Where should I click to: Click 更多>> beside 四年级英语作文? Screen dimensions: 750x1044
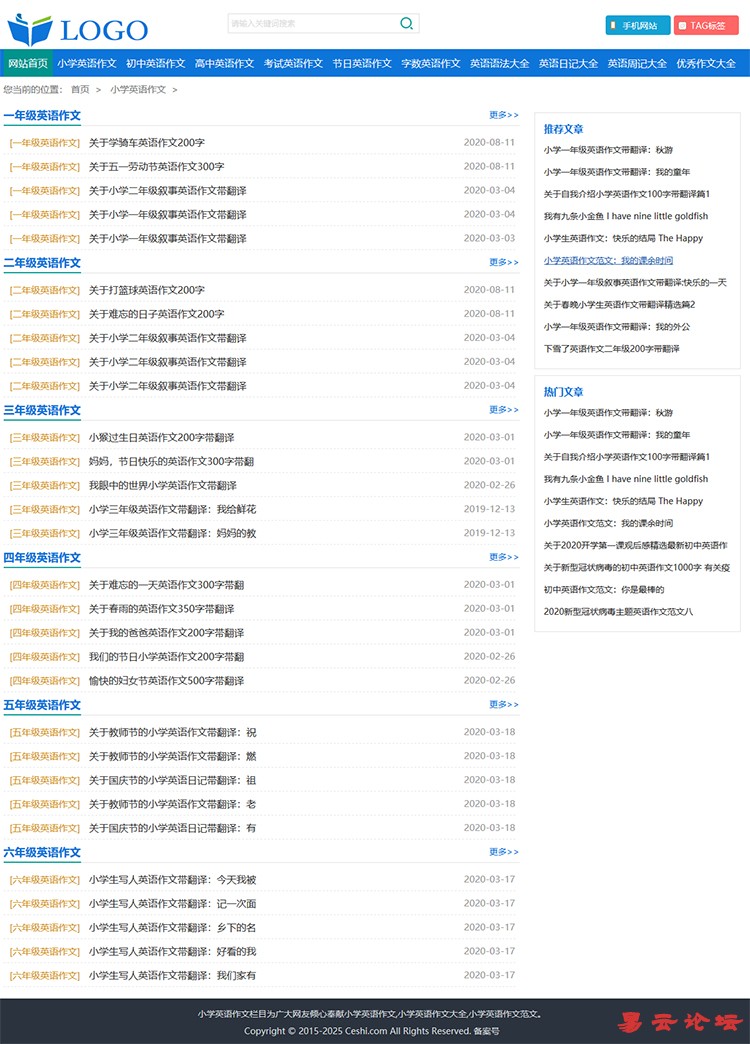click(x=504, y=557)
